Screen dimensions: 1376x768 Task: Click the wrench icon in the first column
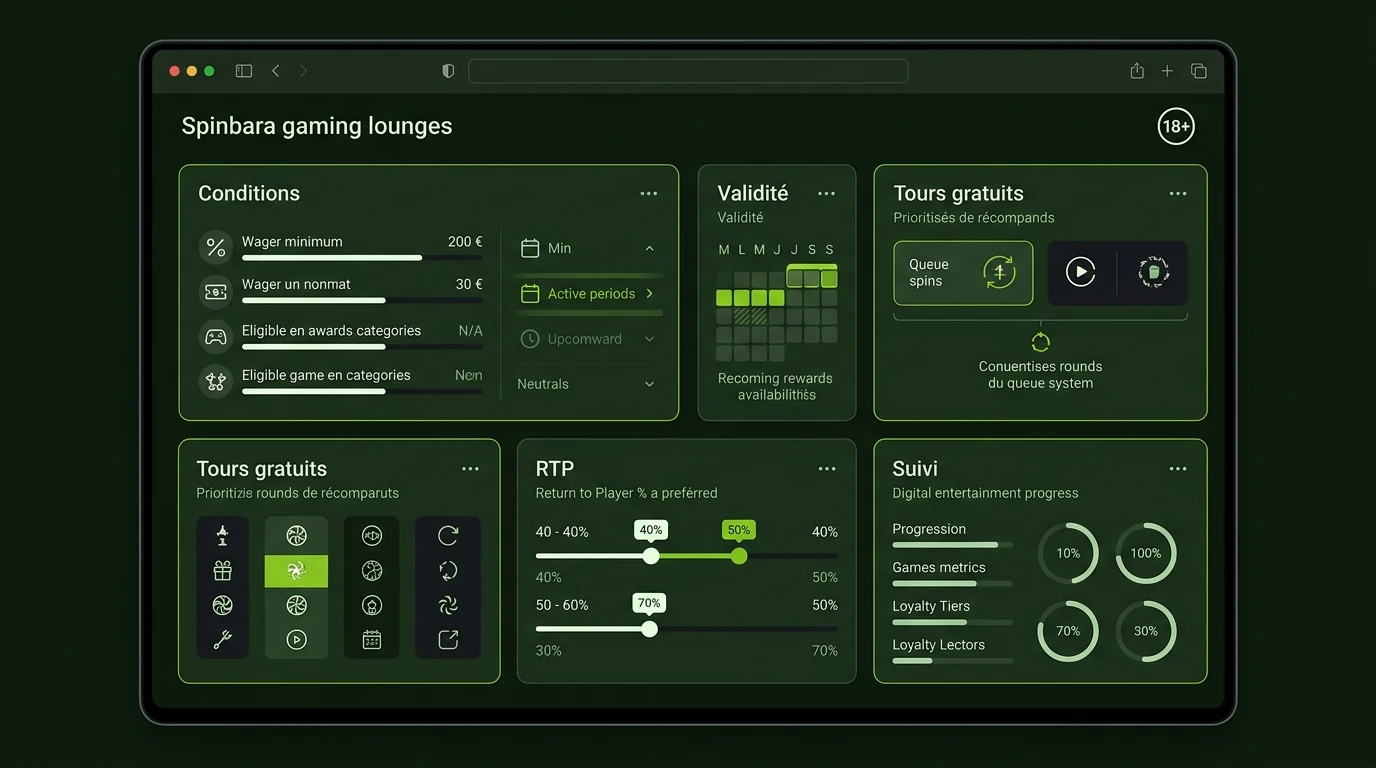click(222, 639)
